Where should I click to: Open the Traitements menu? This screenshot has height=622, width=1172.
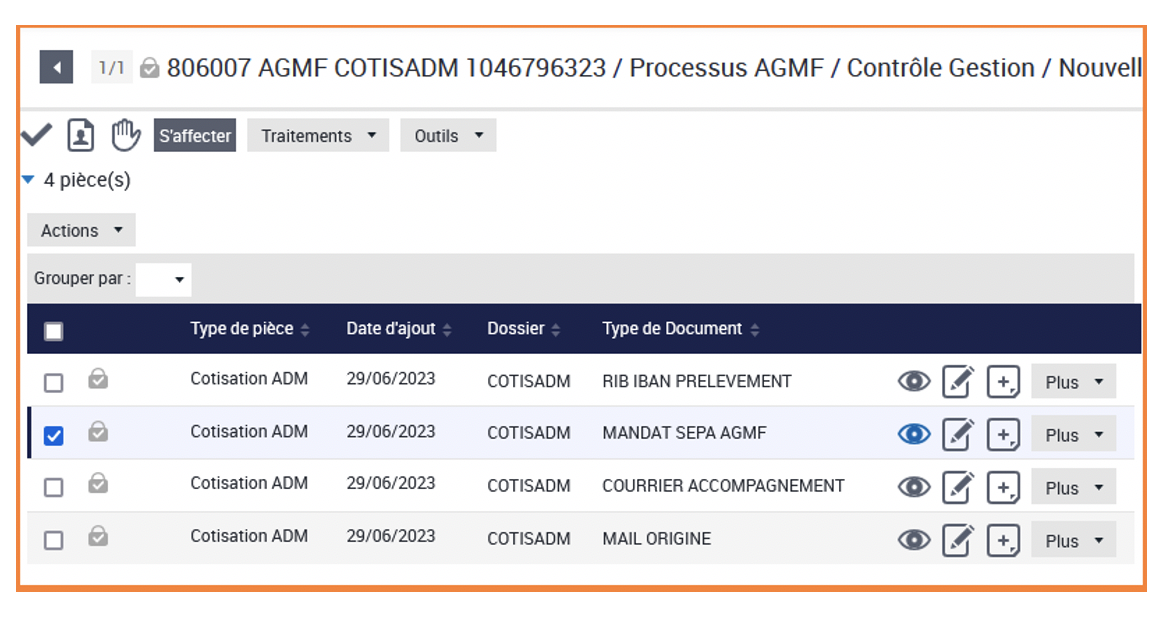click(x=318, y=136)
